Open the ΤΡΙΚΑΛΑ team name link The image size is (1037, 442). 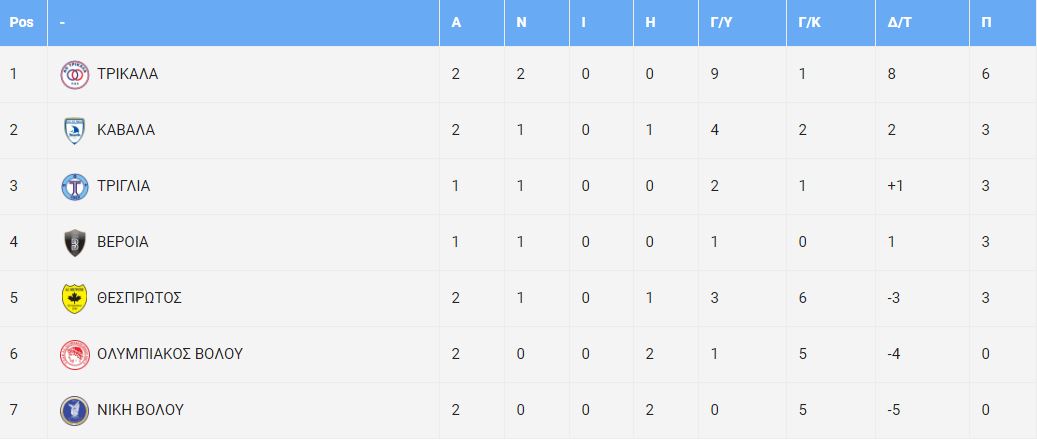[x=128, y=74]
